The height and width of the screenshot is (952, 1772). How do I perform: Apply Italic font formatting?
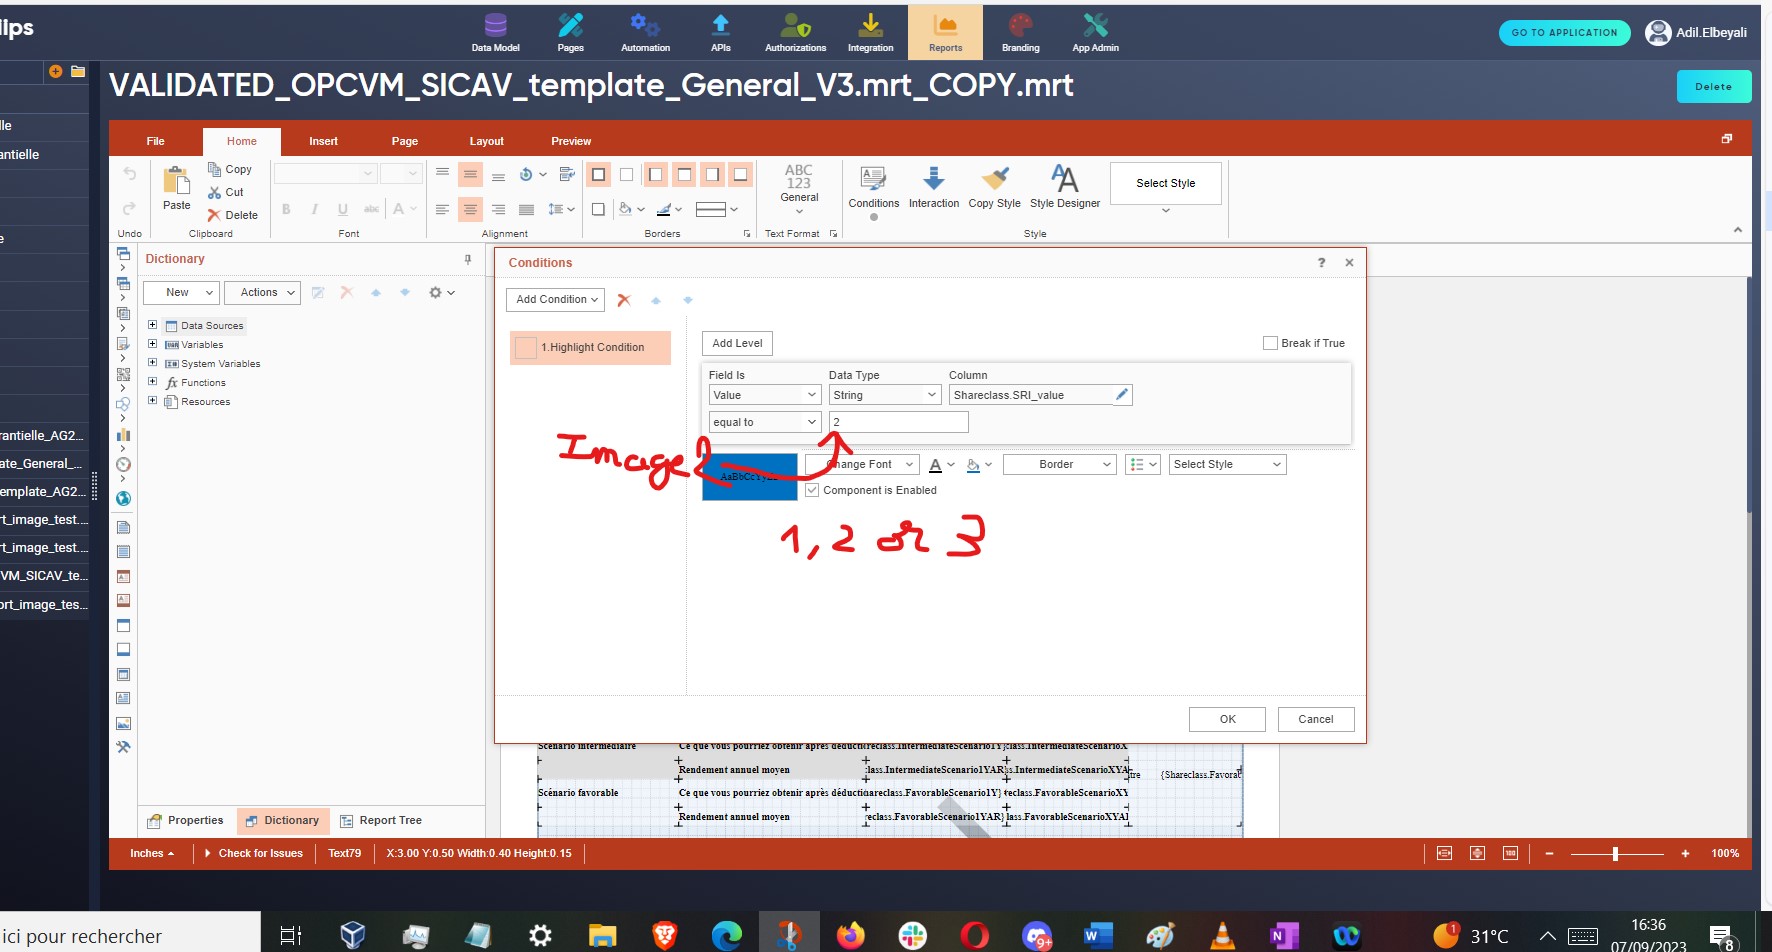click(314, 209)
